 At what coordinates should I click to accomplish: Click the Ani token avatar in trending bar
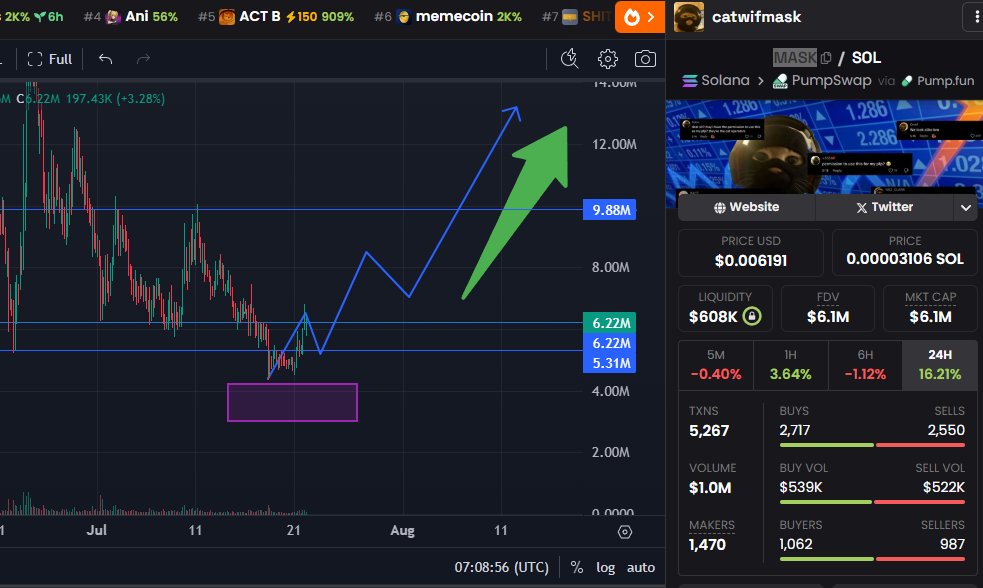click(x=113, y=17)
